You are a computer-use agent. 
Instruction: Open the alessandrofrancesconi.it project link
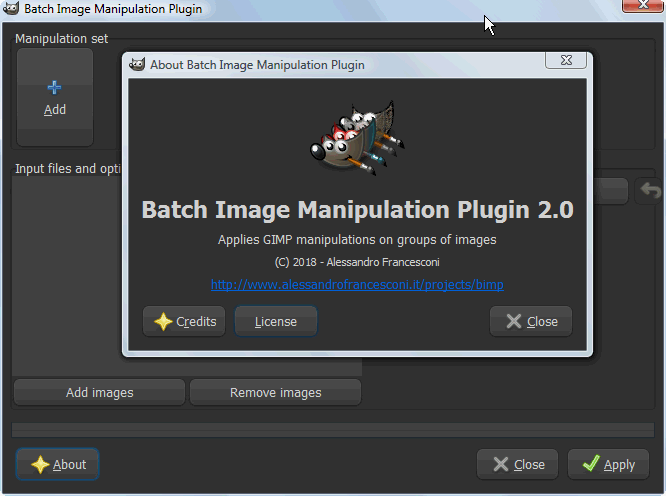click(357, 285)
